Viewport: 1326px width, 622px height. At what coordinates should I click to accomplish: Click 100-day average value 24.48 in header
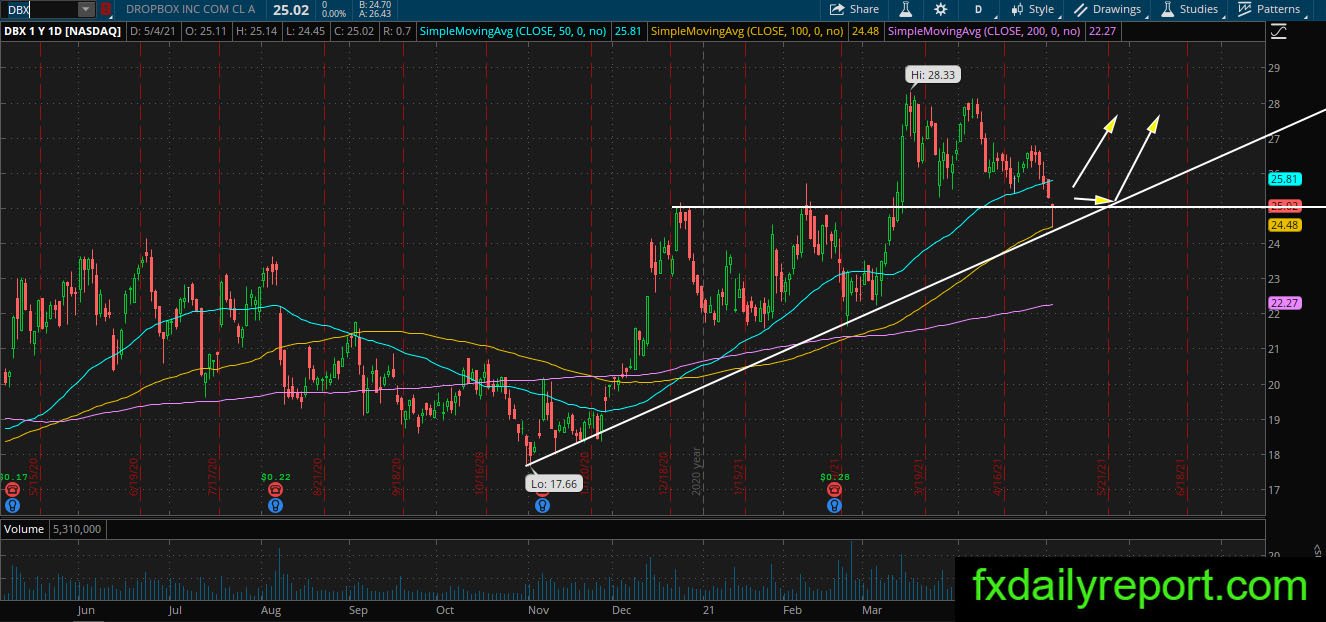(x=864, y=32)
